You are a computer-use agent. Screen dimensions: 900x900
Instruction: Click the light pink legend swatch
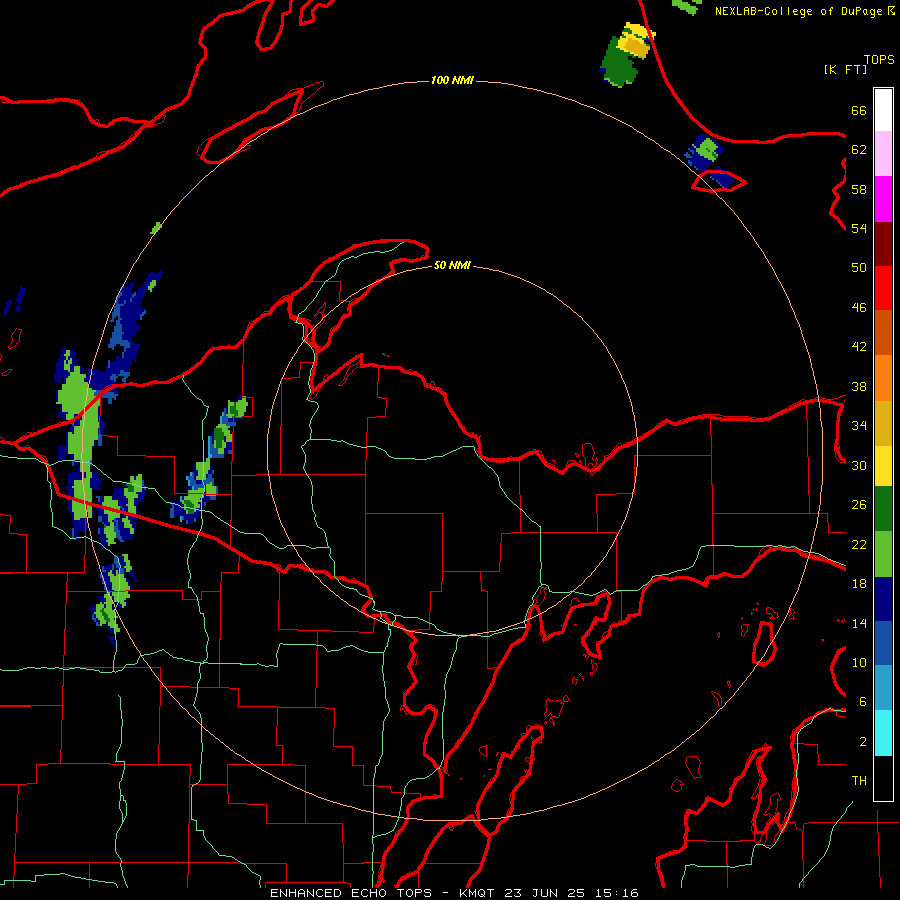883,154
